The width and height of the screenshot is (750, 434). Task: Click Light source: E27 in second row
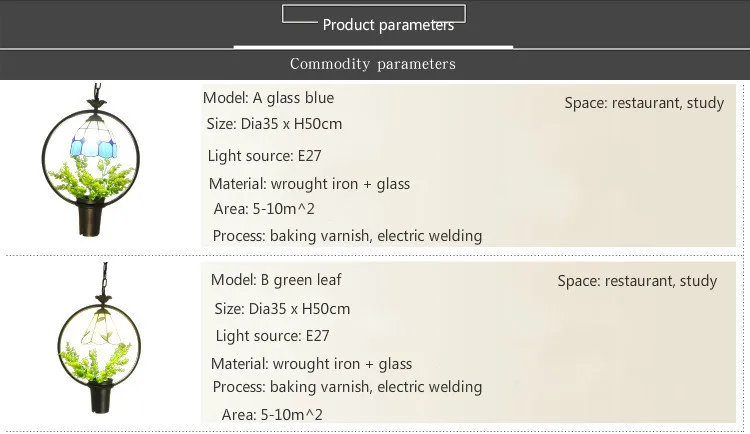(x=272, y=336)
